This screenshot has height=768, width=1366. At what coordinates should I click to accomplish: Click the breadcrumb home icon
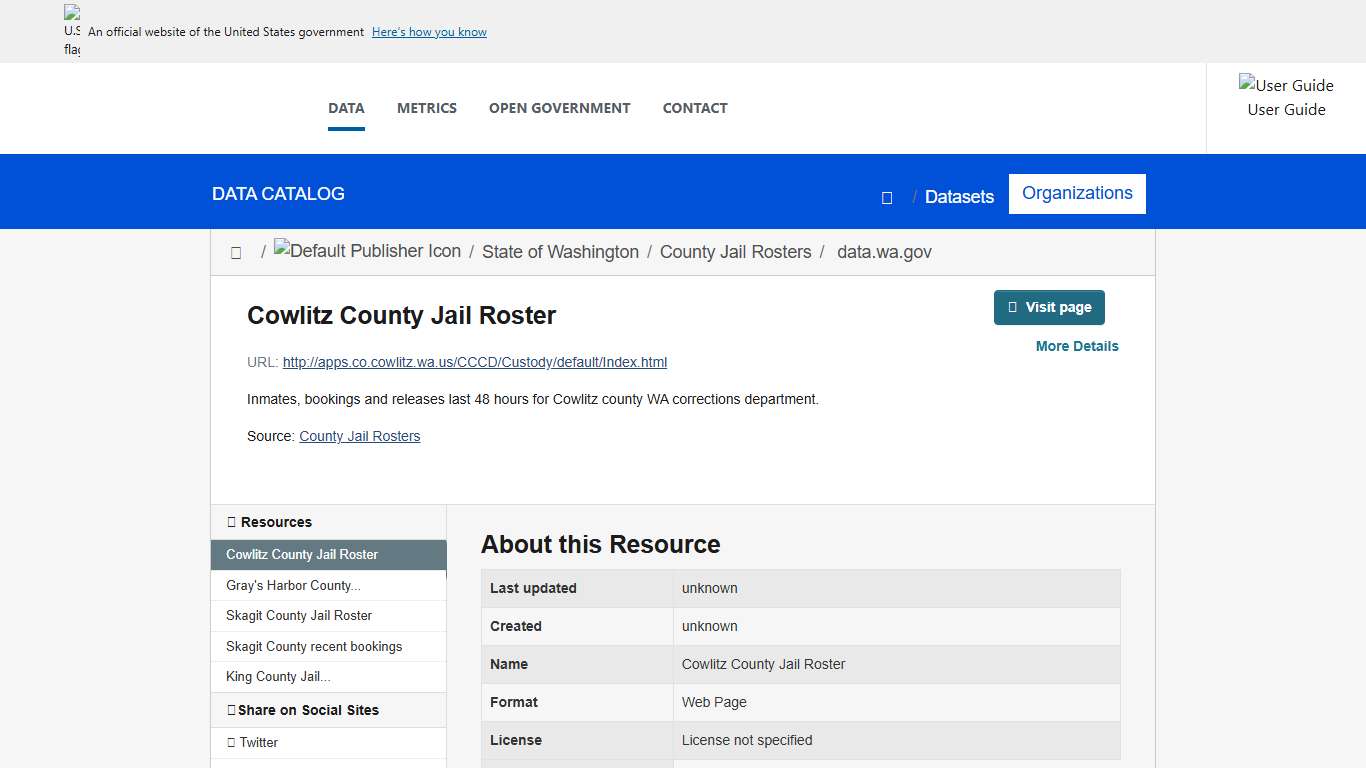click(x=236, y=252)
